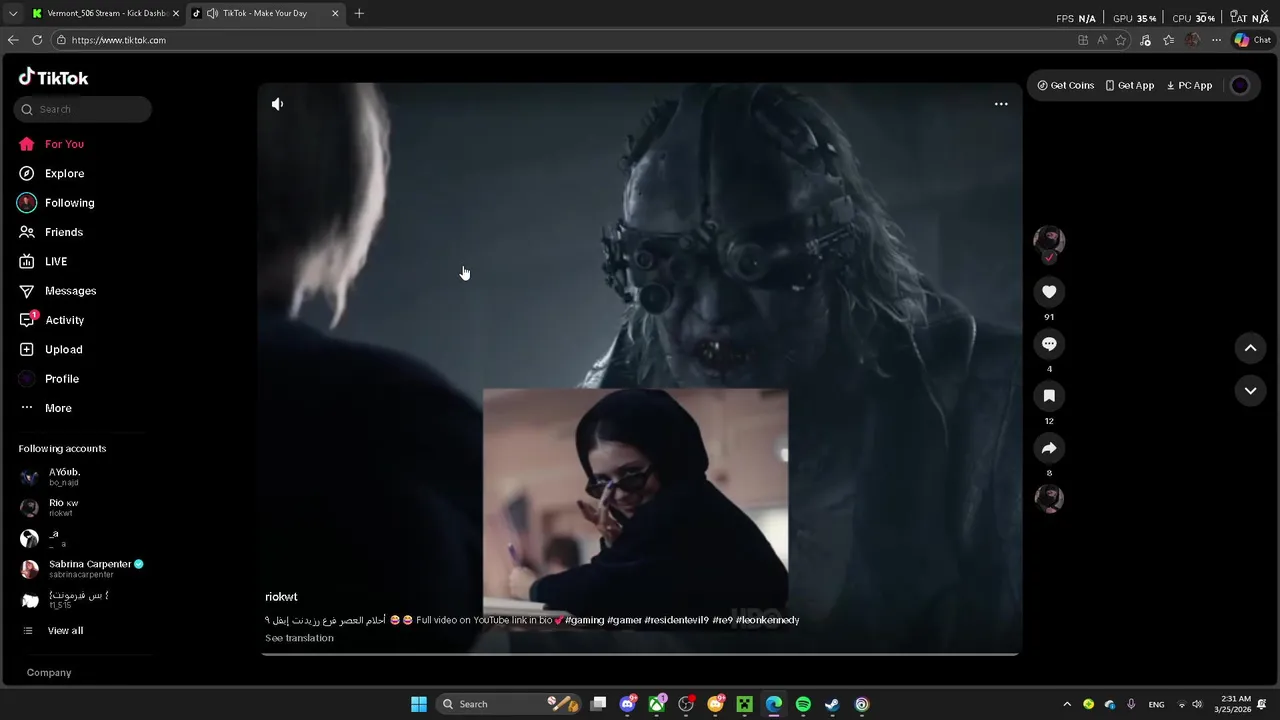Screen dimensions: 1280x720
Task: Open the browser Settings and more menu
Action: point(1216,40)
